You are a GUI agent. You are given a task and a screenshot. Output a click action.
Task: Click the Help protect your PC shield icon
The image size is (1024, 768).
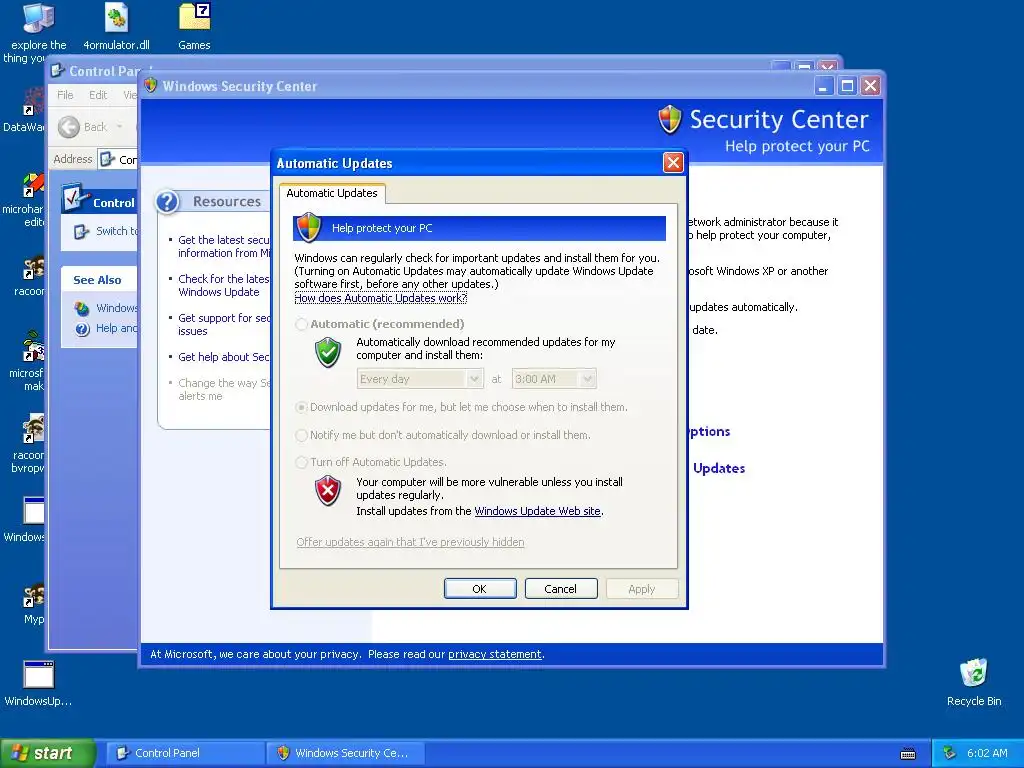[x=309, y=228]
